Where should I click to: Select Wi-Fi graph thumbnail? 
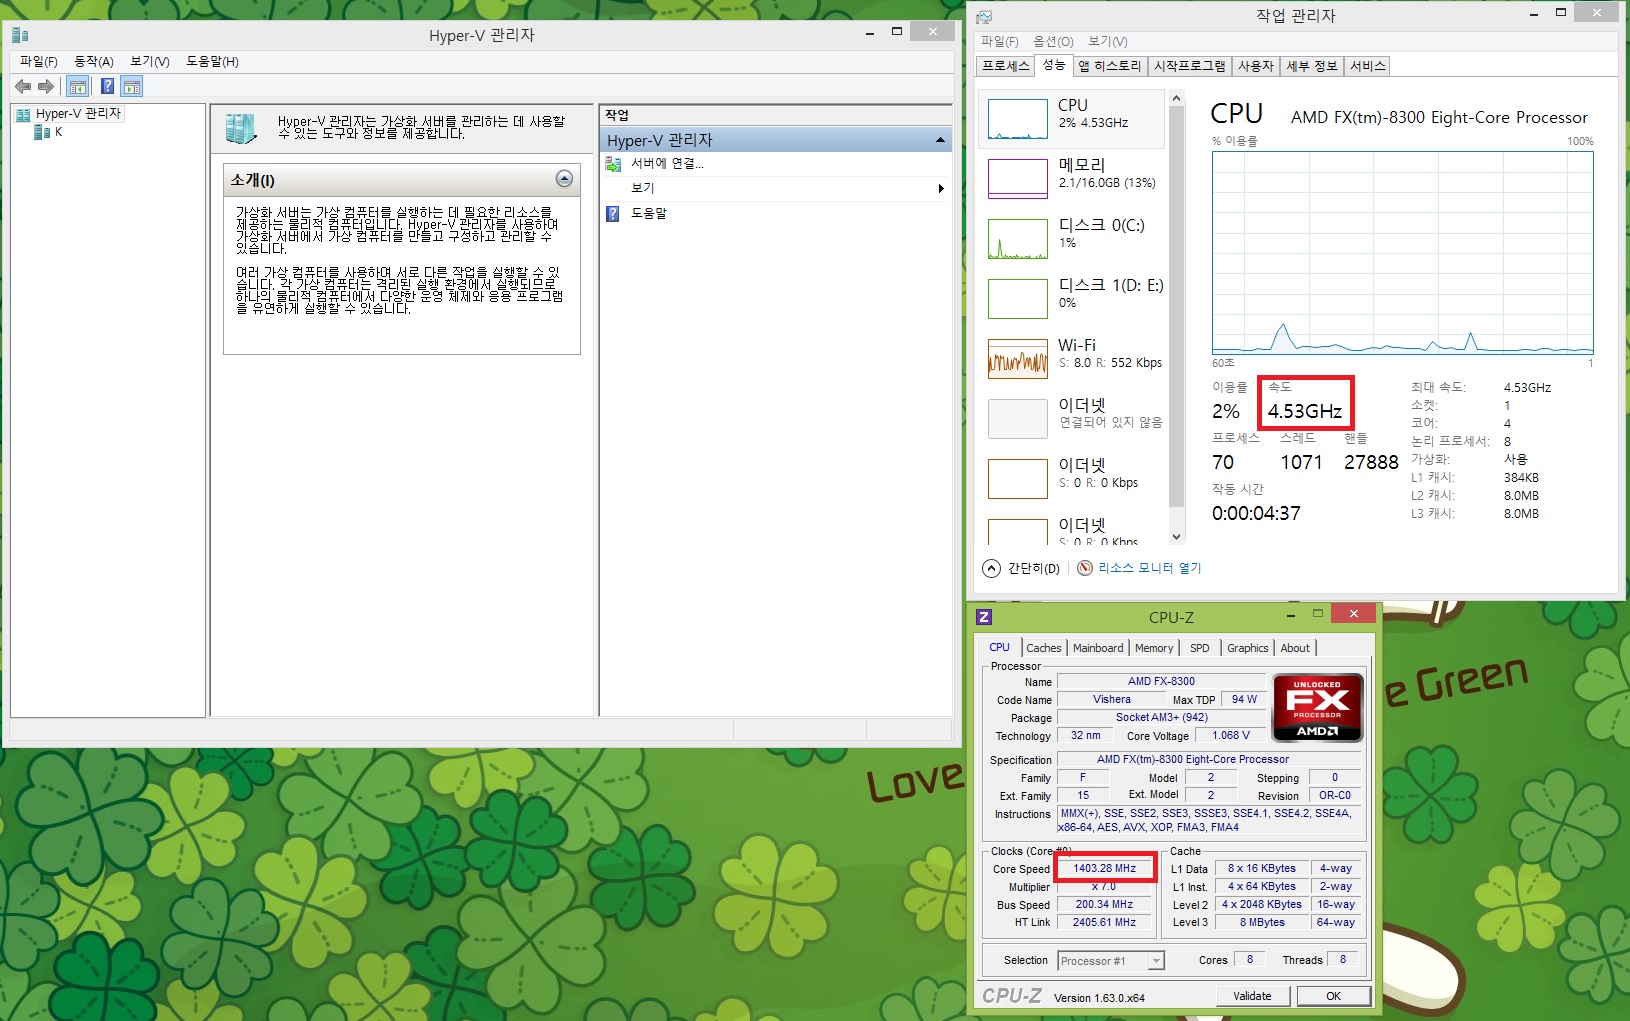tap(1017, 359)
